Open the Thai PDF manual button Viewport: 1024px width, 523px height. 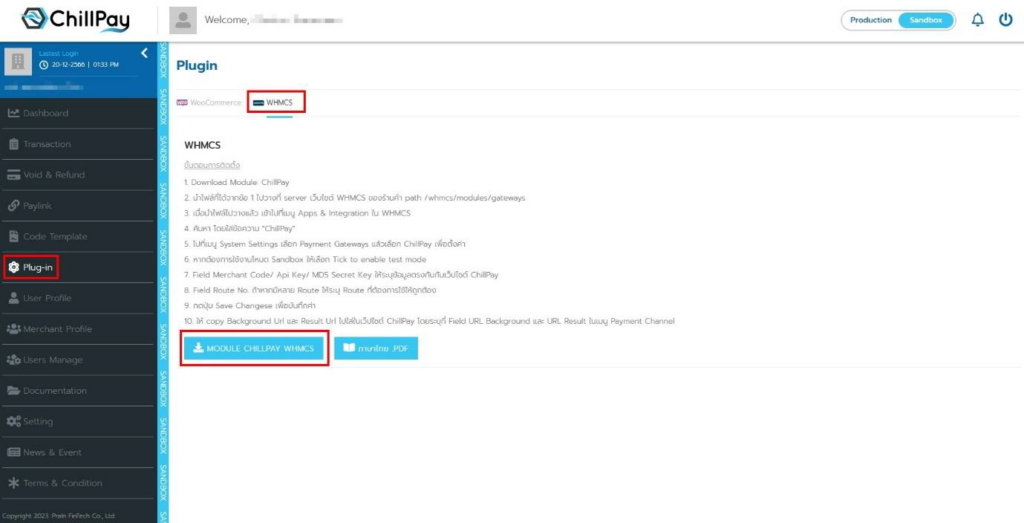pyautogui.click(x=376, y=348)
